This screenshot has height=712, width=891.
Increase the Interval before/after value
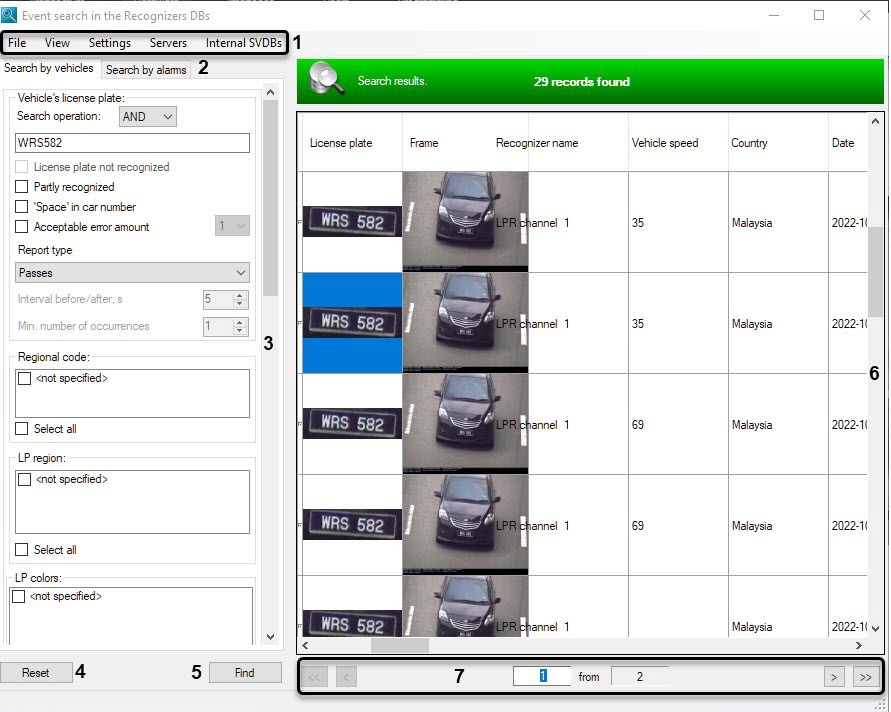[x=239, y=295]
